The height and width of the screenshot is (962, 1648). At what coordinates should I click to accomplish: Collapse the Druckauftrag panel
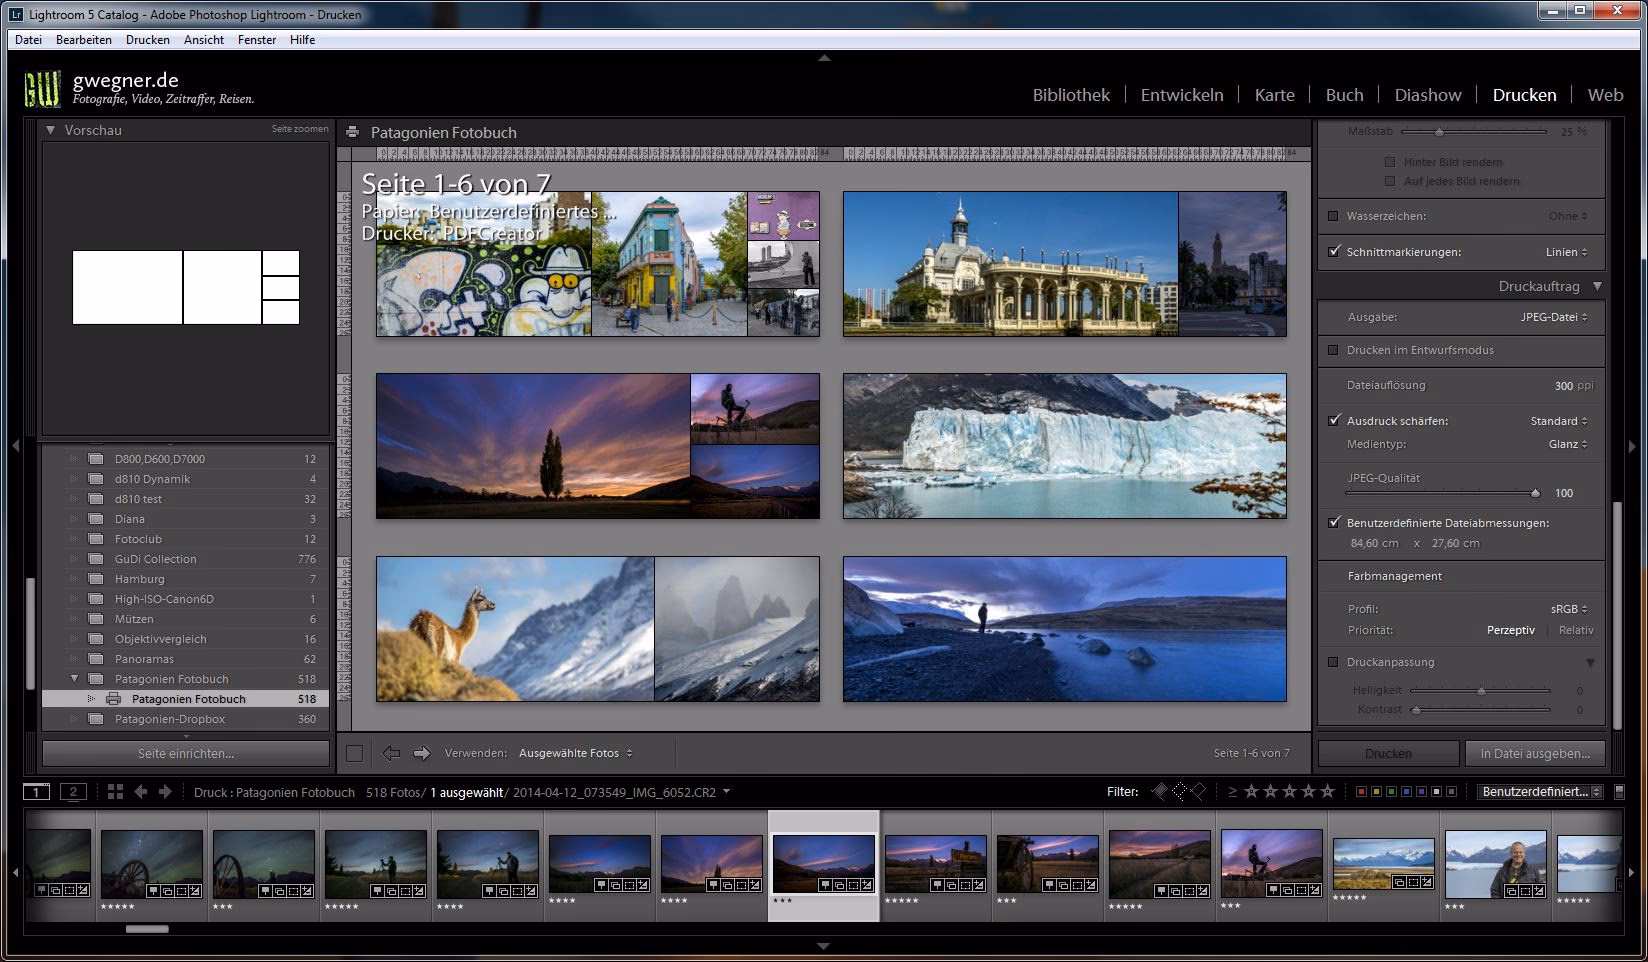tap(1597, 286)
